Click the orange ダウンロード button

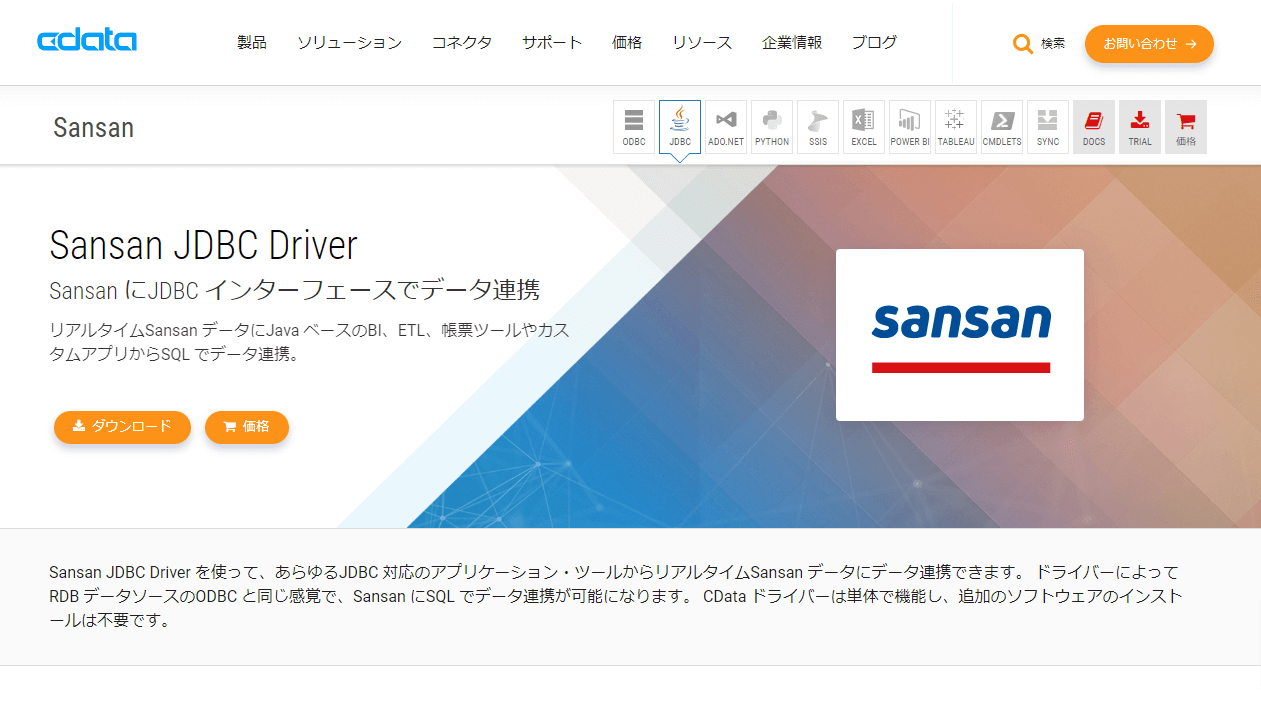click(x=122, y=427)
